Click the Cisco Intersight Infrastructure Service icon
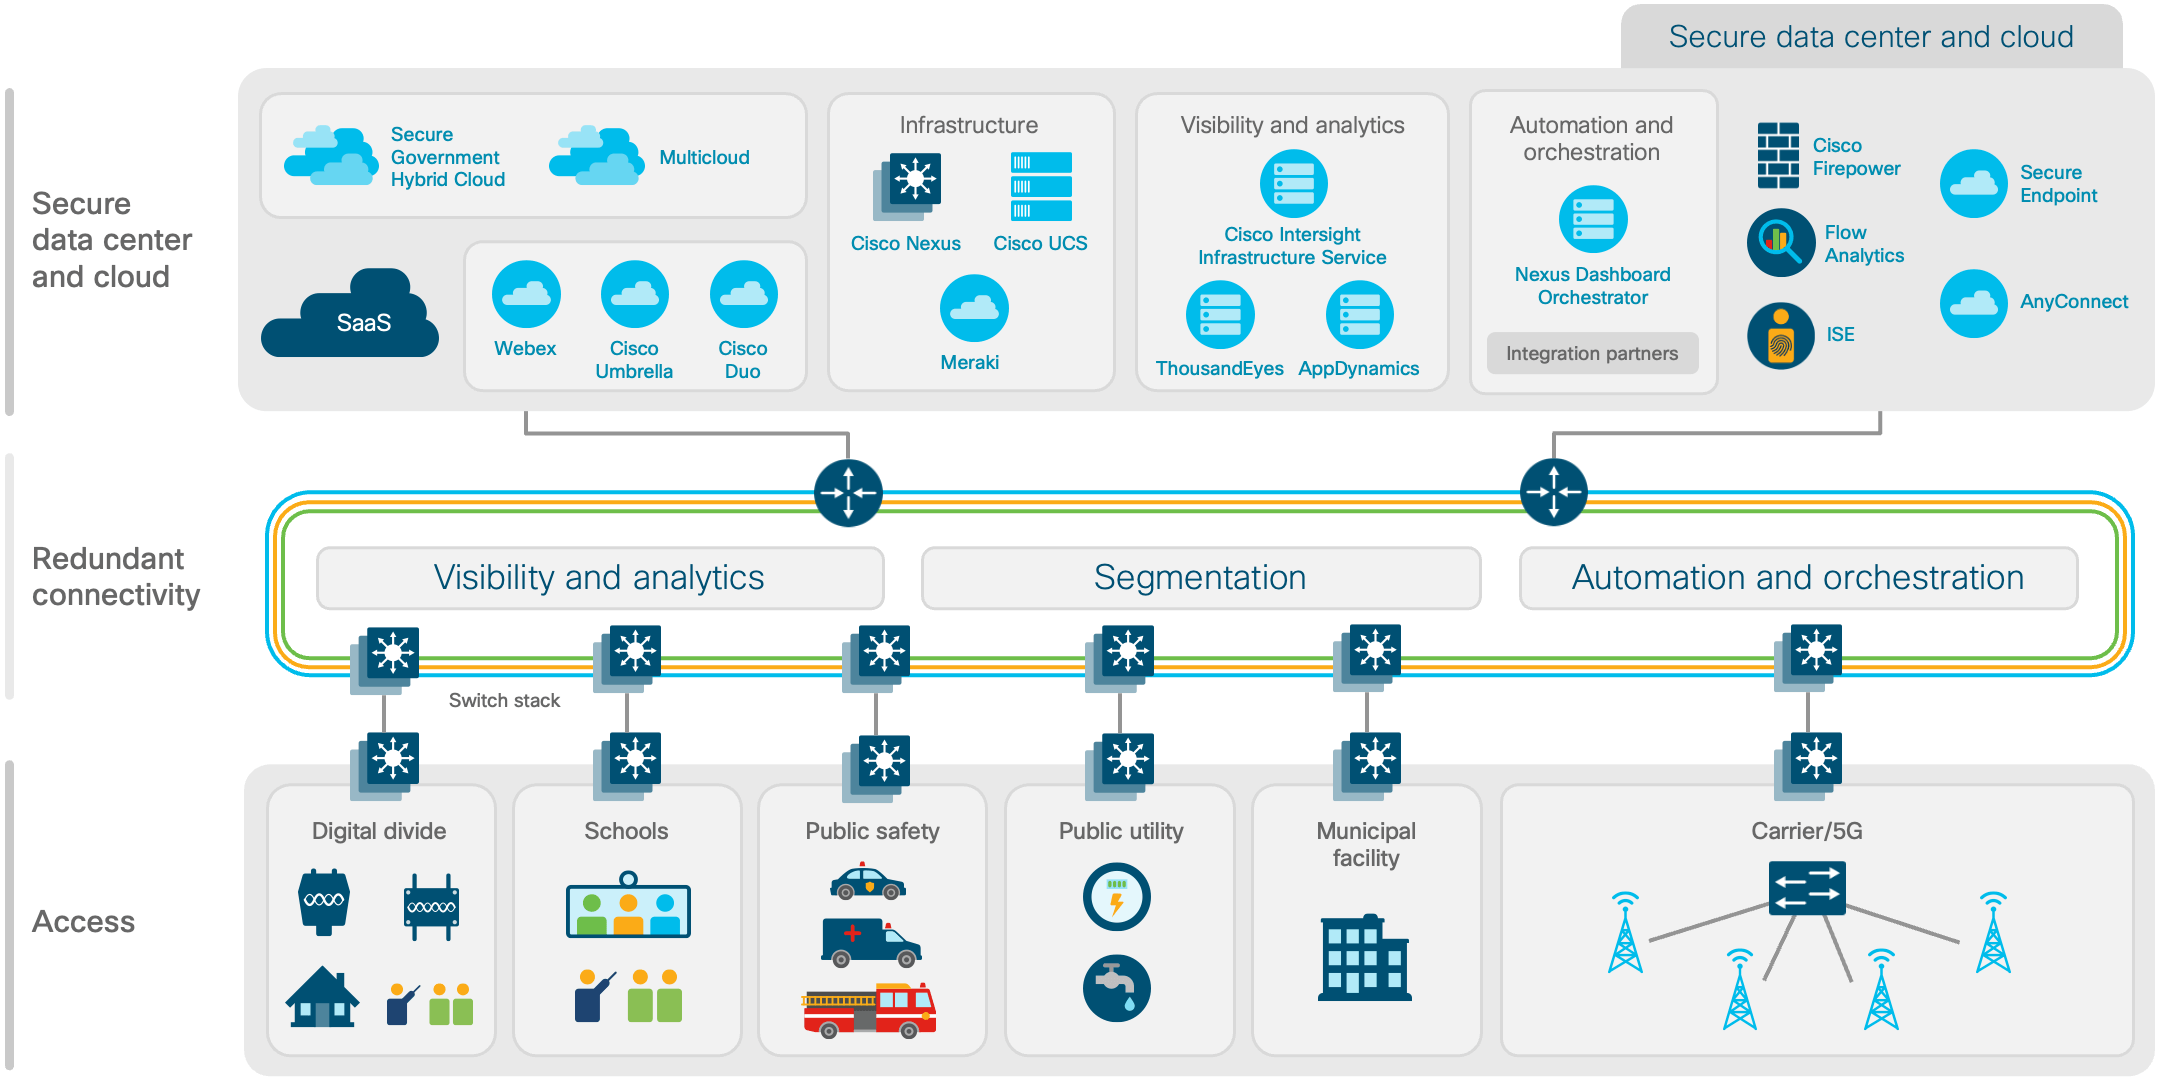Image resolution: width=2160 pixels, height=1080 pixels. point(1294,184)
